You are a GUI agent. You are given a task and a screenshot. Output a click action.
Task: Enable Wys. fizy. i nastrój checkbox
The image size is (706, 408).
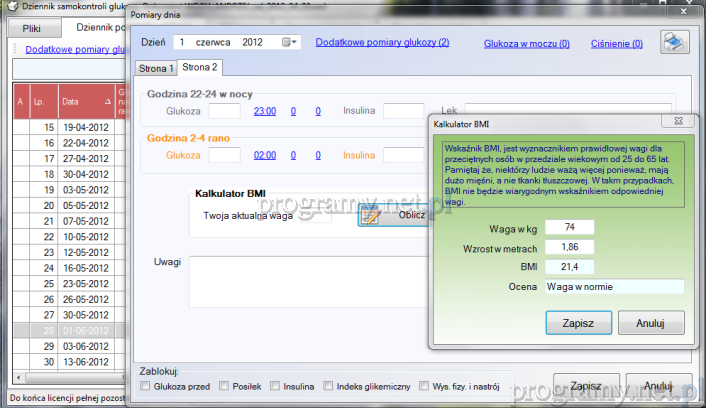(426, 385)
